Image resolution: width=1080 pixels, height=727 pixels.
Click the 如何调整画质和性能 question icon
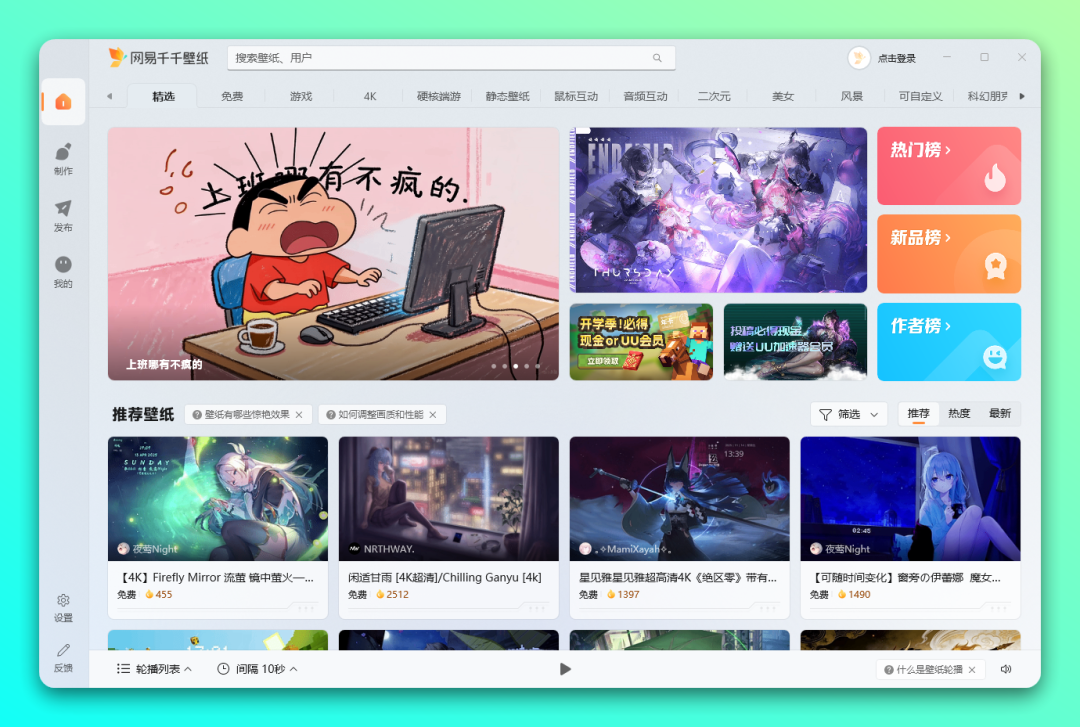click(x=331, y=414)
